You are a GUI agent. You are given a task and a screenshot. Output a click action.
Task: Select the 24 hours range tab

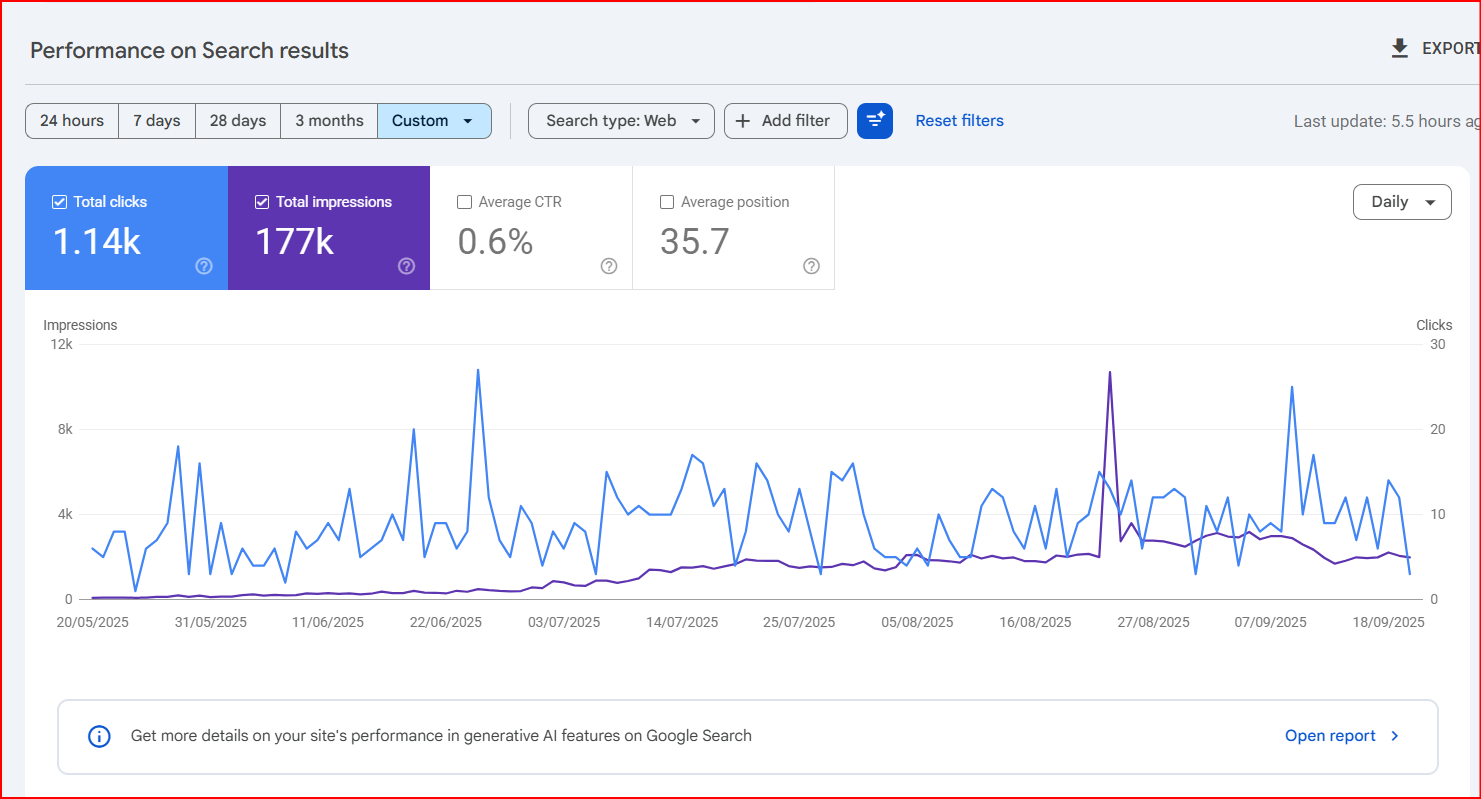pyautogui.click(x=72, y=121)
